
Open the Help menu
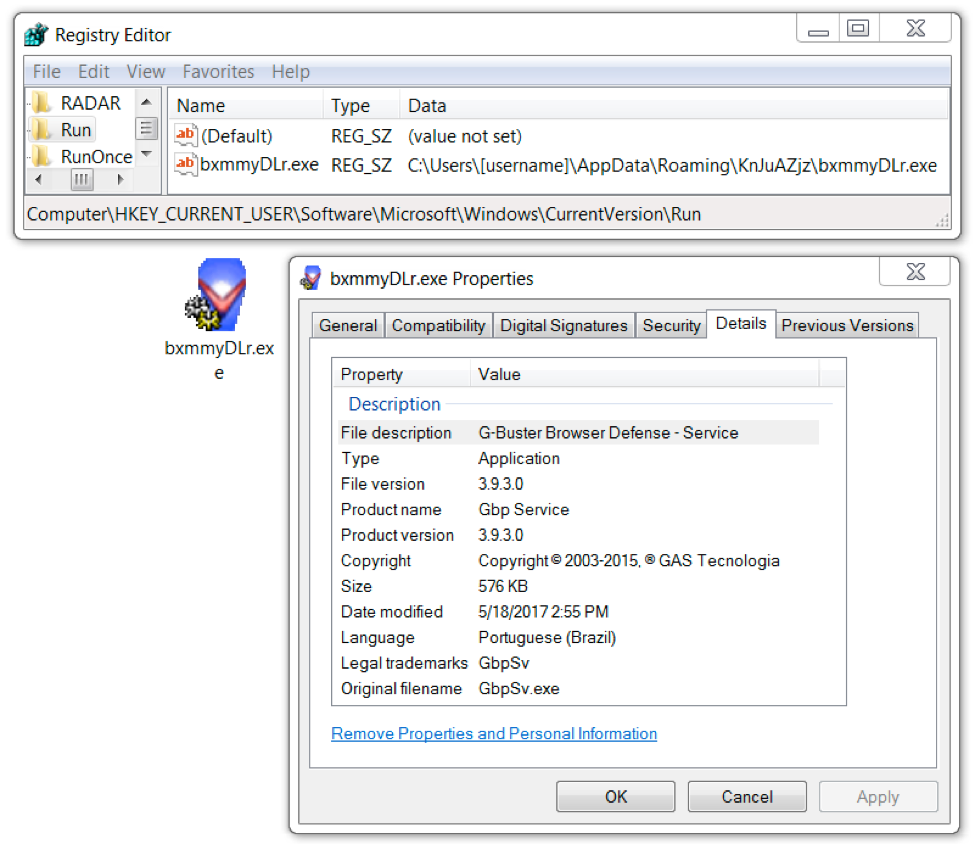[290, 72]
